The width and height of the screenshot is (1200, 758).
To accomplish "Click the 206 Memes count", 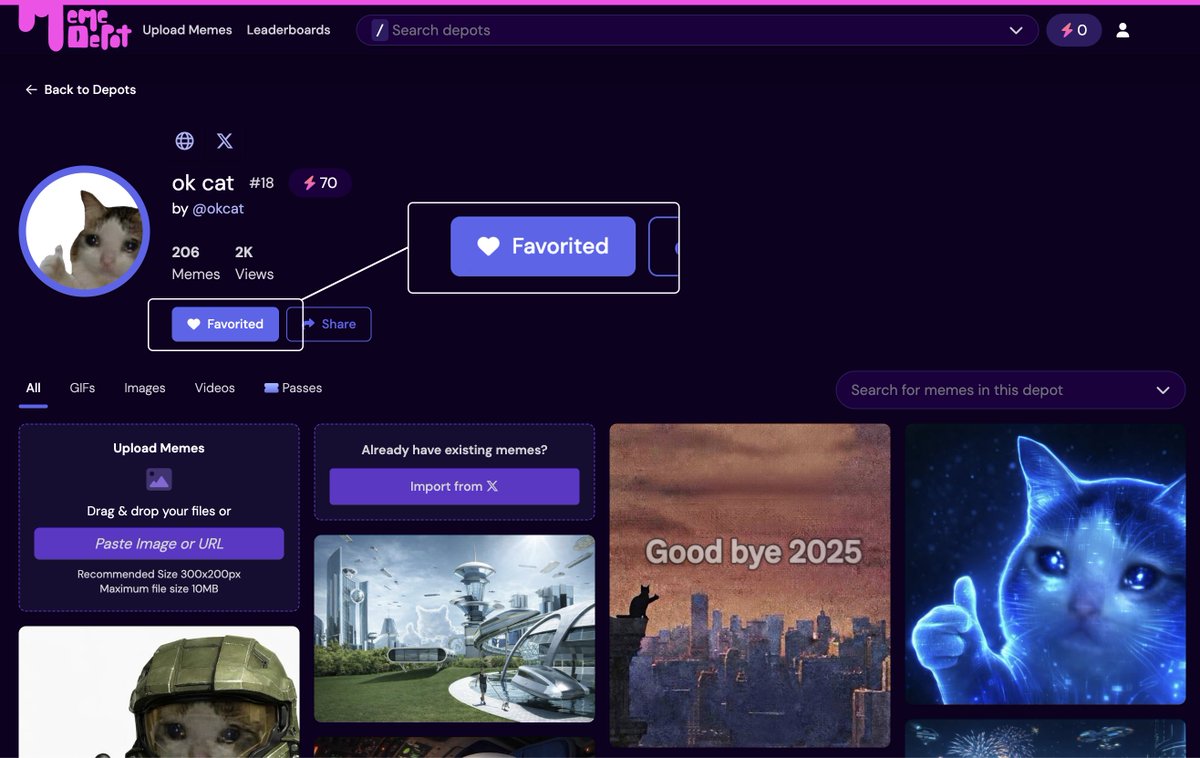I will click(196, 263).
